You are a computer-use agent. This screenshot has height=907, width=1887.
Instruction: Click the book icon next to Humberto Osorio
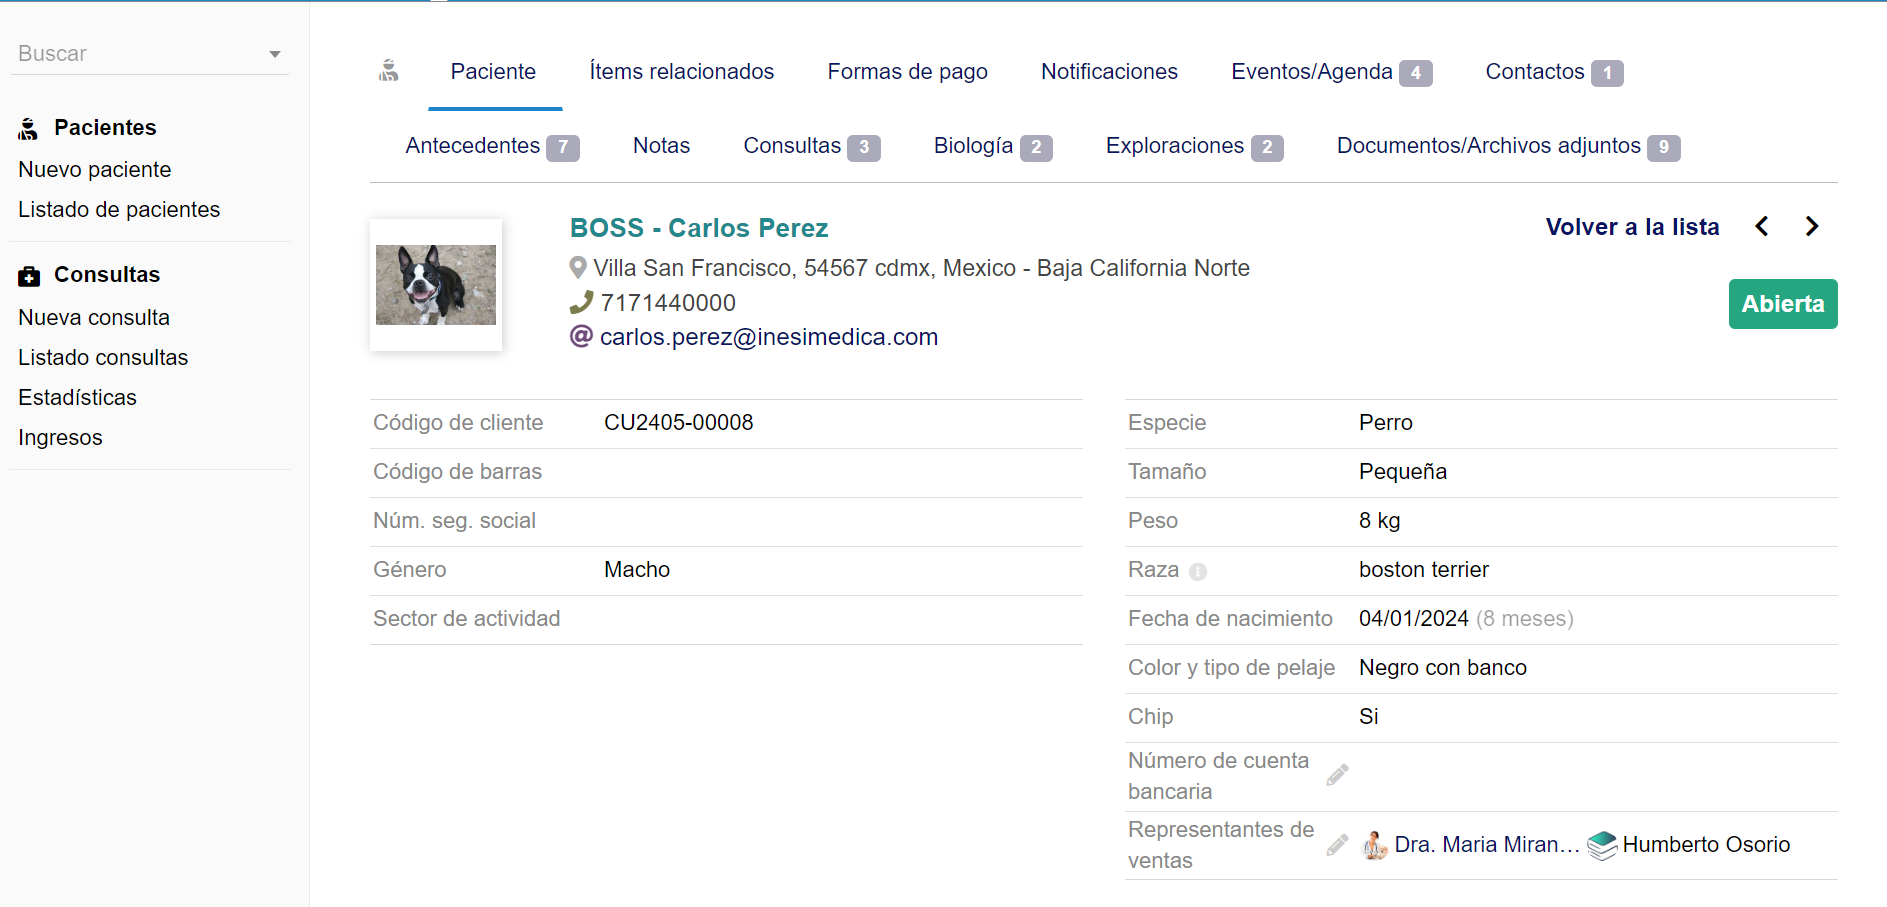1603,845
